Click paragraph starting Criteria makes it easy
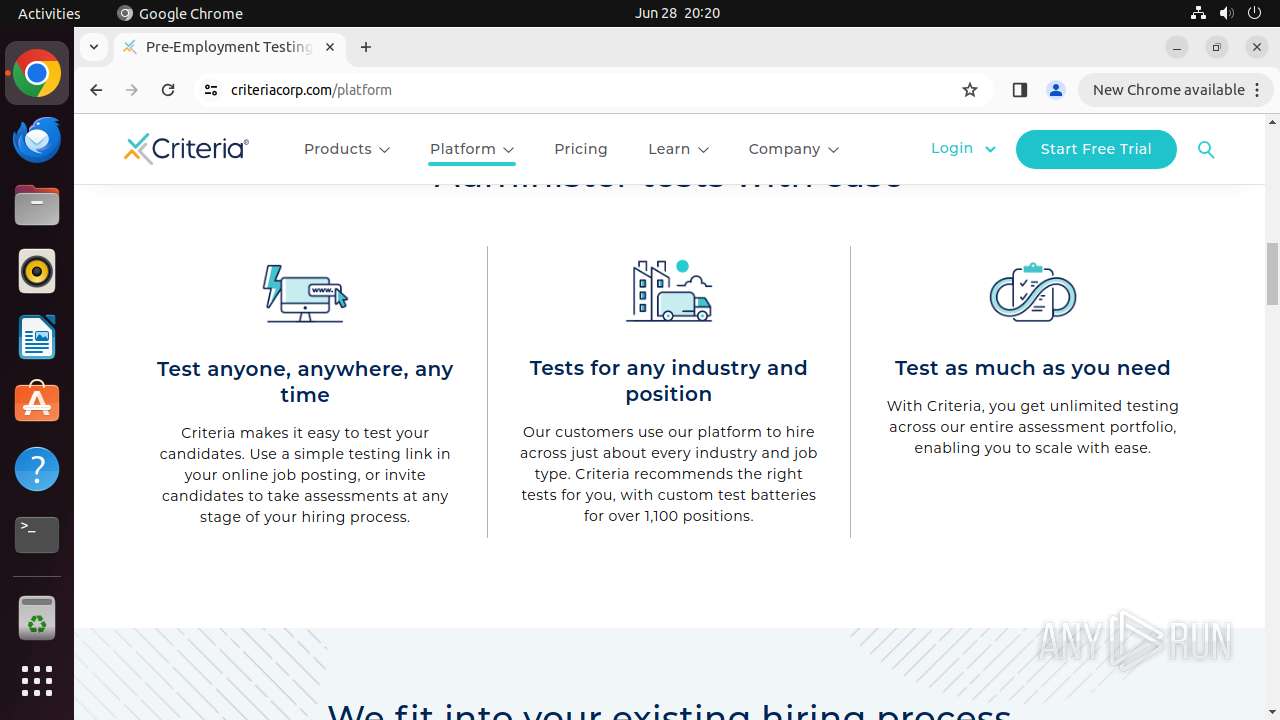Screen dimensions: 1280x720 coord(305,475)
